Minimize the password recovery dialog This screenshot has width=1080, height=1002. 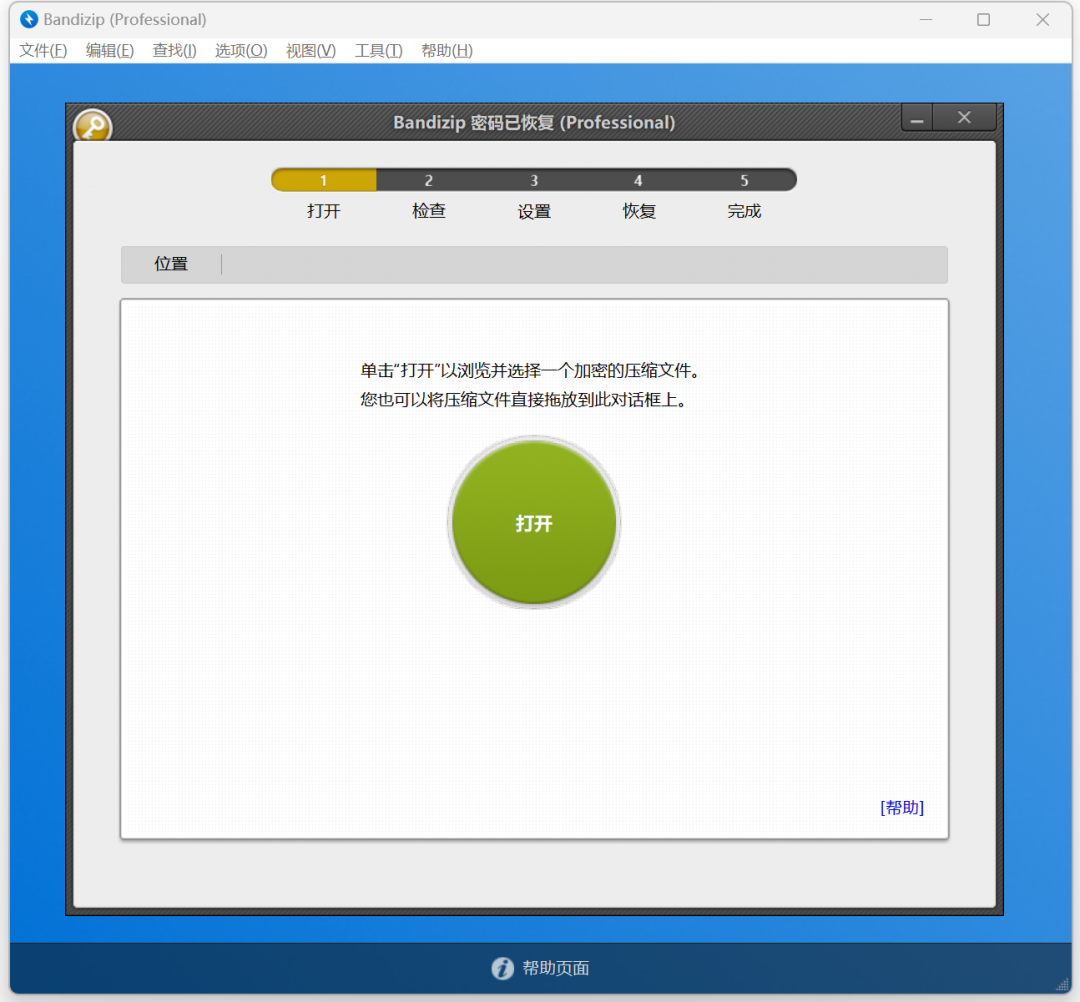pos(917,118)
